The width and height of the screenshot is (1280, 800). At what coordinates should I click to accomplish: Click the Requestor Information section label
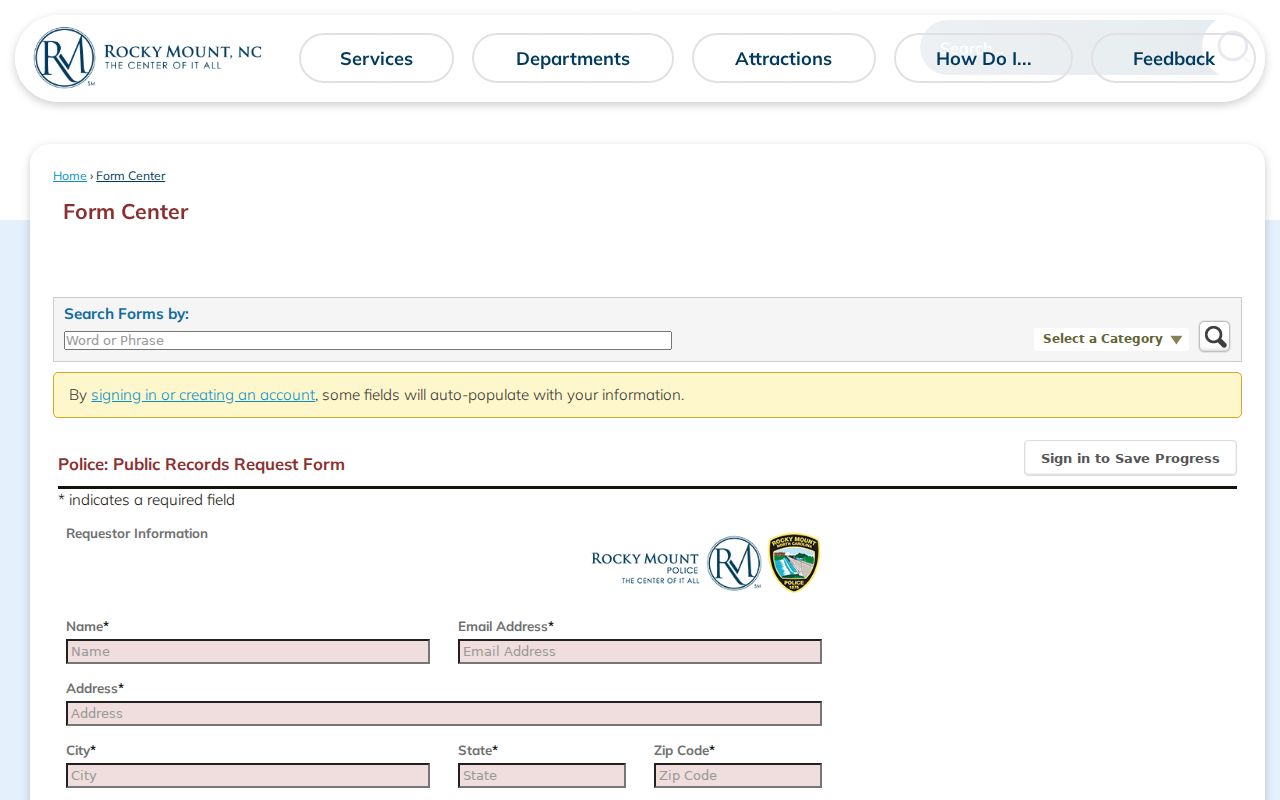[137, 534]
